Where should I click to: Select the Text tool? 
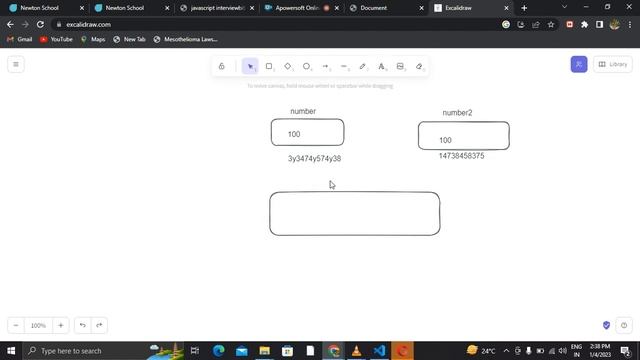point(381,66)
